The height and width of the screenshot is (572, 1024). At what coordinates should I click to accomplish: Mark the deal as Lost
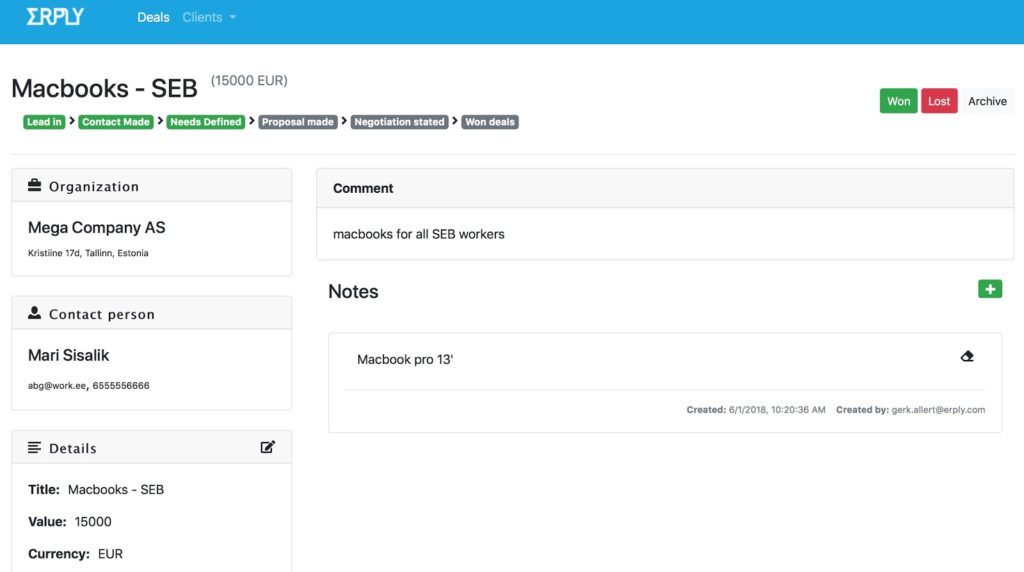pos(939,101)
